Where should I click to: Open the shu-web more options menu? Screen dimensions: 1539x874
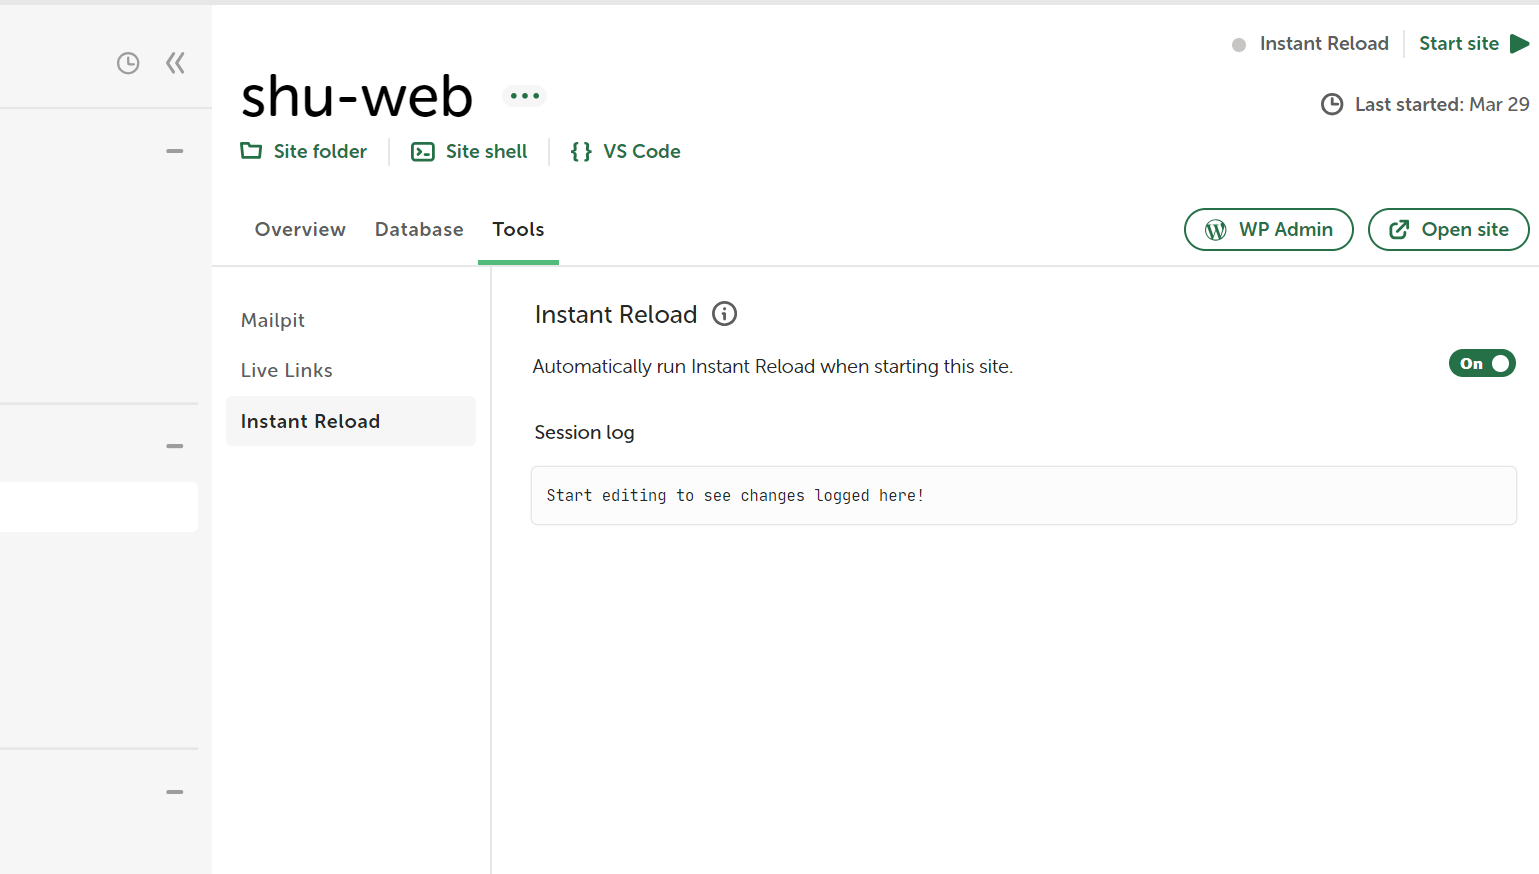(x=525, y=96)
